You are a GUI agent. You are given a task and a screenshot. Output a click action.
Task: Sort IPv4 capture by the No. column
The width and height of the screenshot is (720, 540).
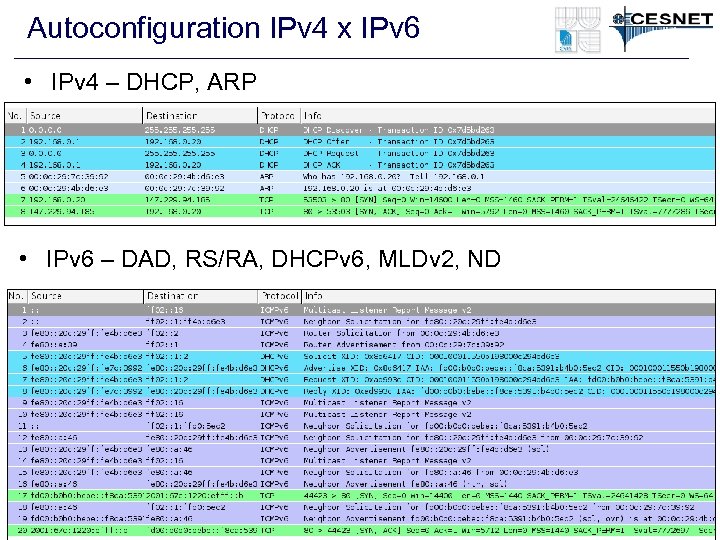(x=15, y=116)
